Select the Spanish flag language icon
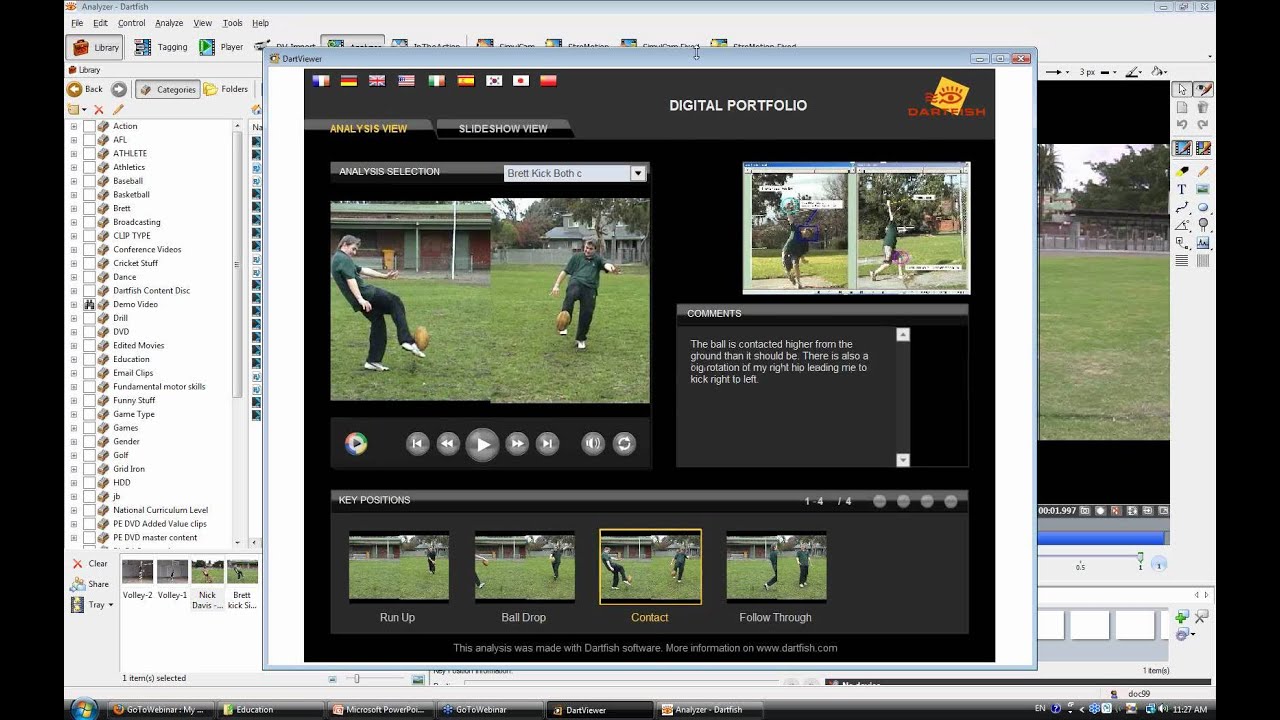This screenshot has width=1280, height=720. click(x=465, y=81)
